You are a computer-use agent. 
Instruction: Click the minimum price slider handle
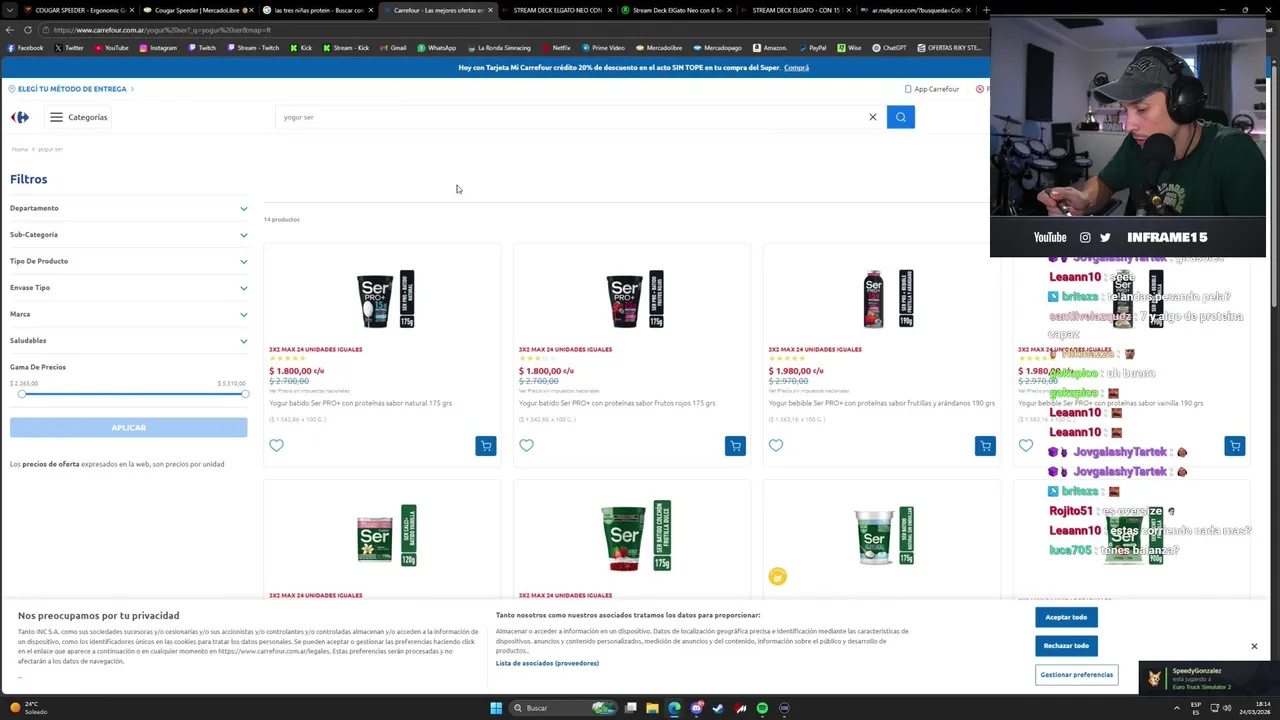click(x=22, y=394)
